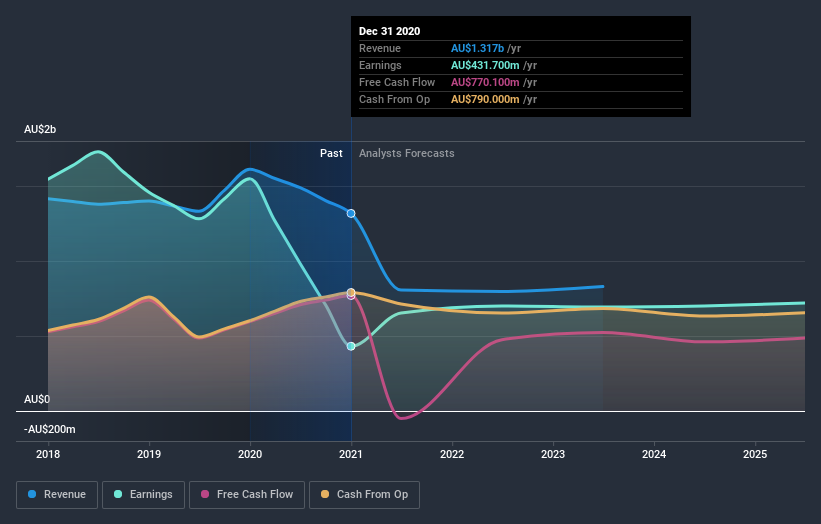
Task: Toggle the Cash From Op legend button
Action: (364, 494)
